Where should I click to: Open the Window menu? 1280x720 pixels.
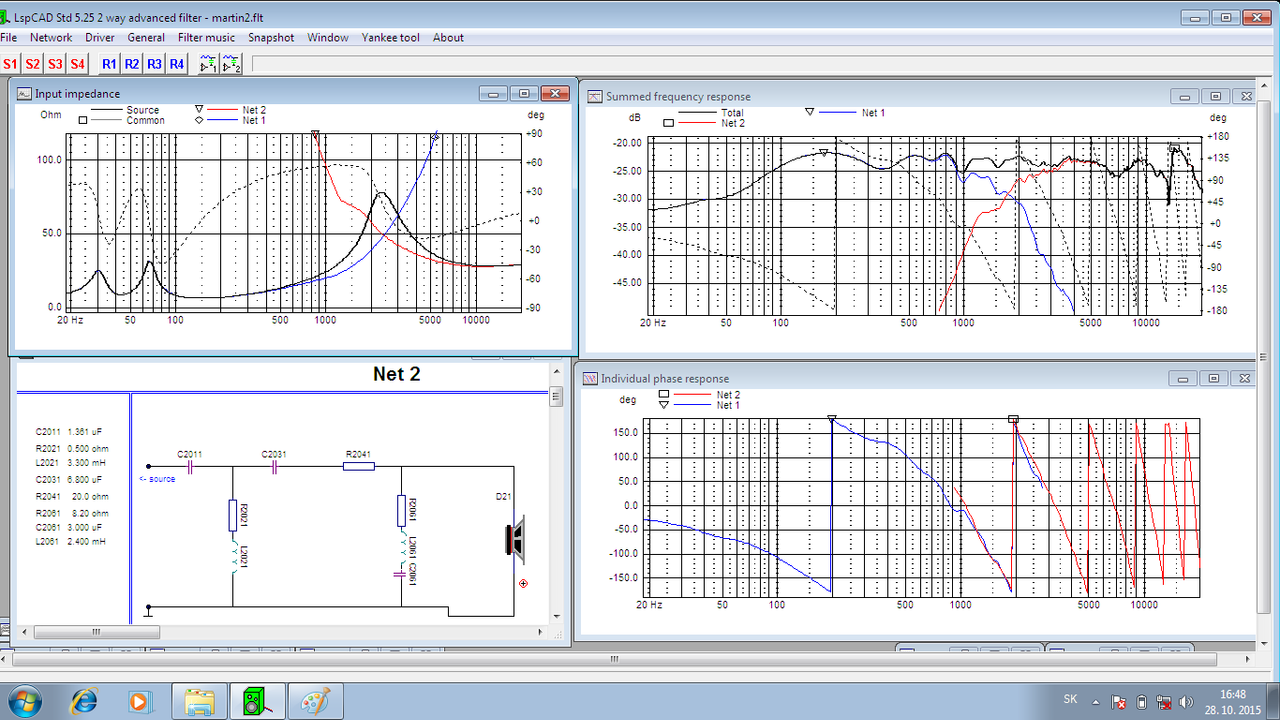click(x=328, y=38)
